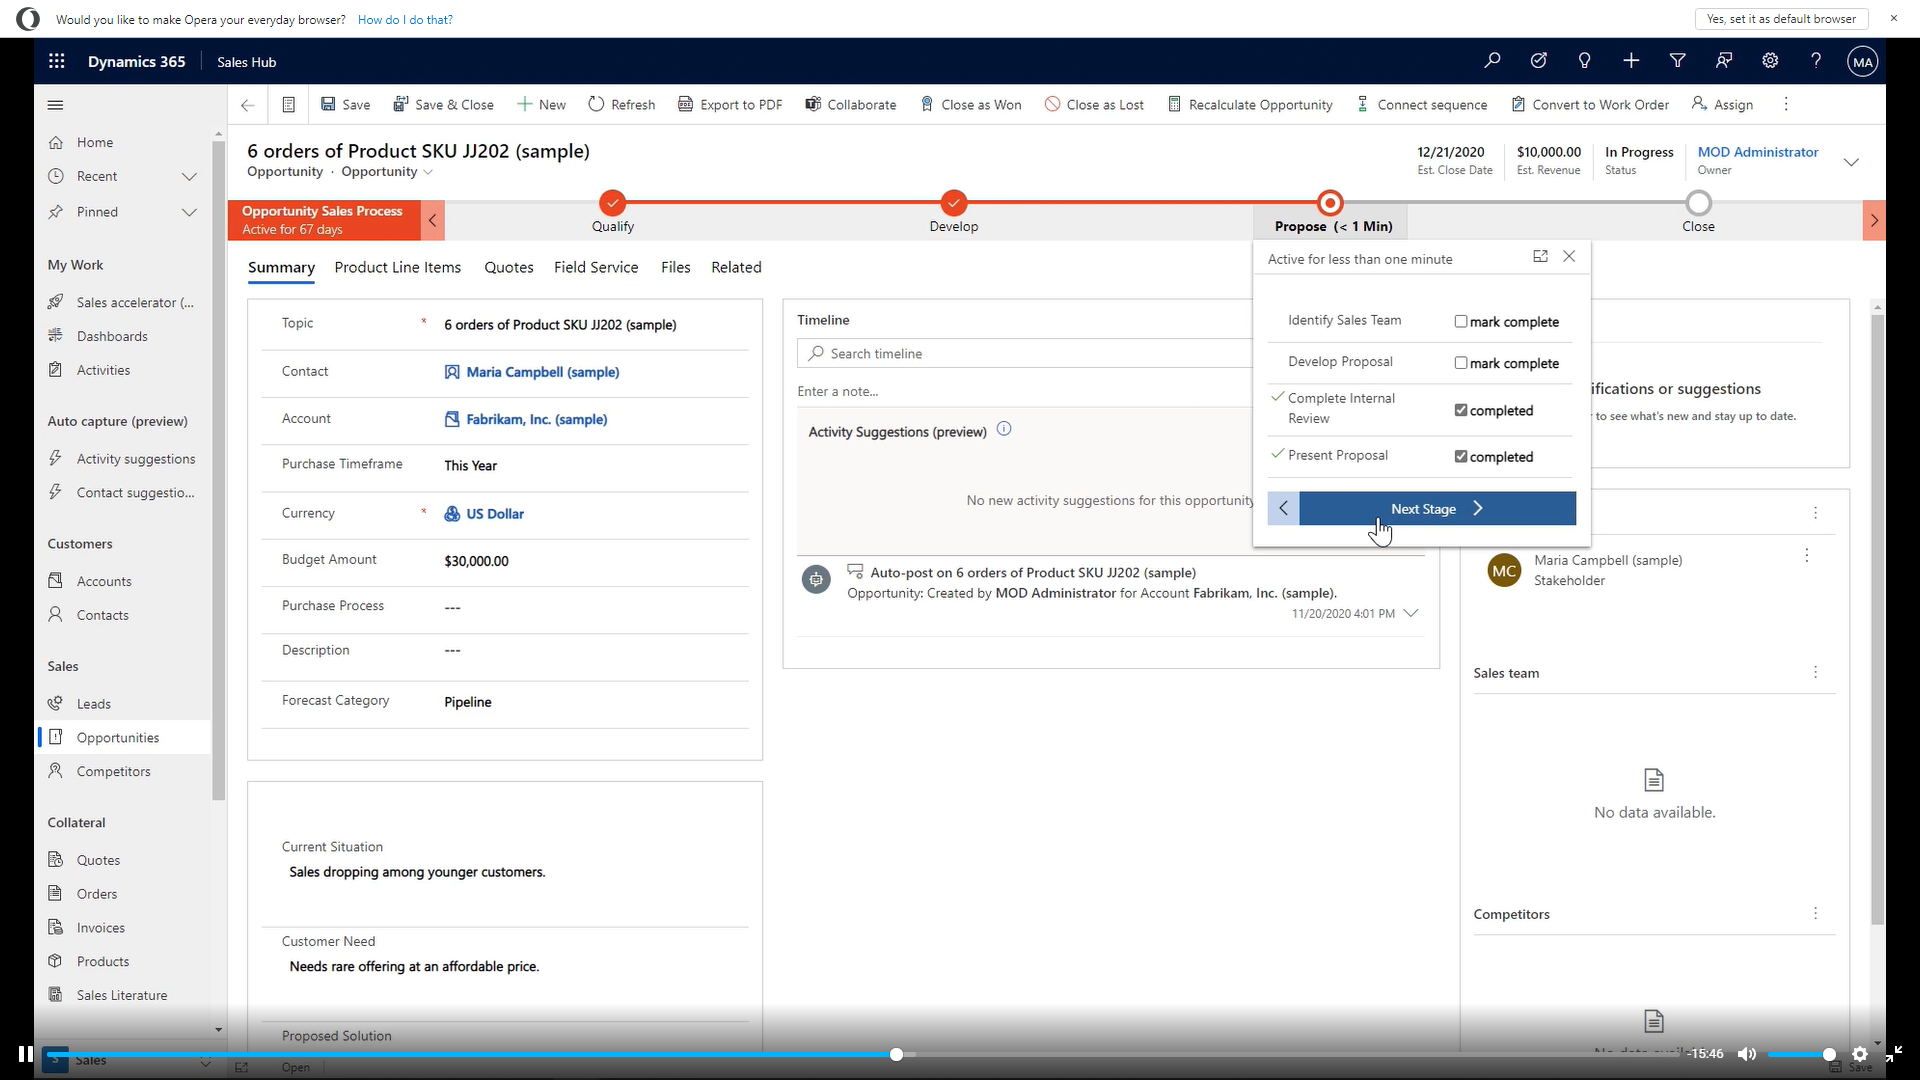Screen dimensions: 1920x1080
Task: Uncheck Complete Internal Review completed
Action: point(1461,410)
